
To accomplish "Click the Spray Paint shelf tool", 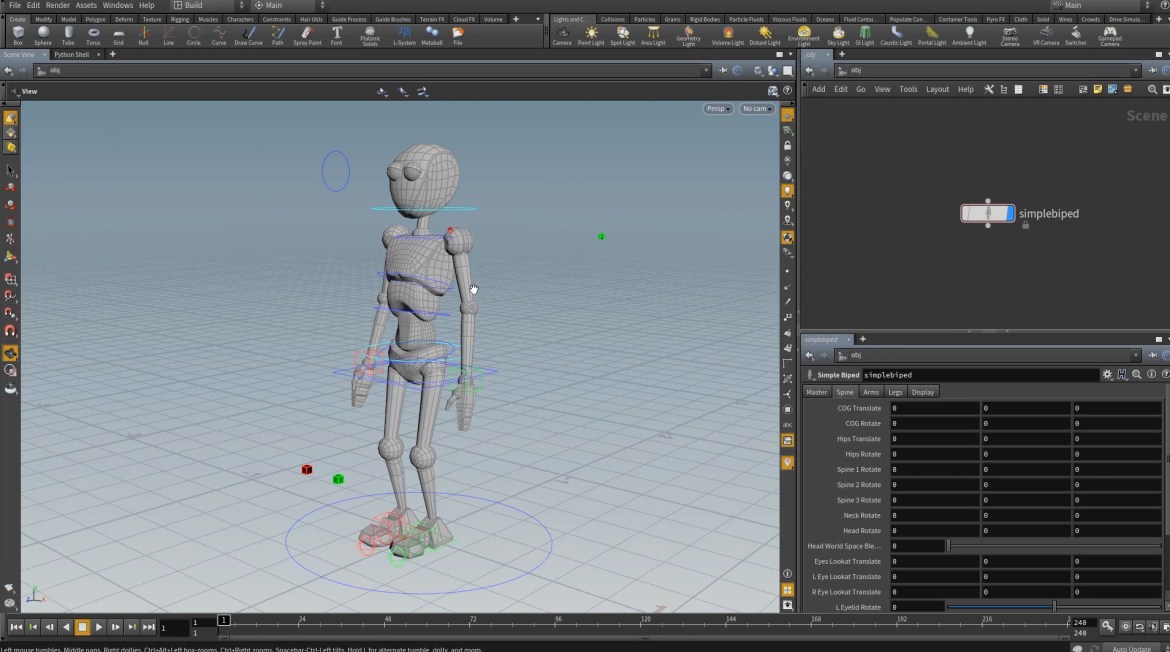I will [307, 35].
